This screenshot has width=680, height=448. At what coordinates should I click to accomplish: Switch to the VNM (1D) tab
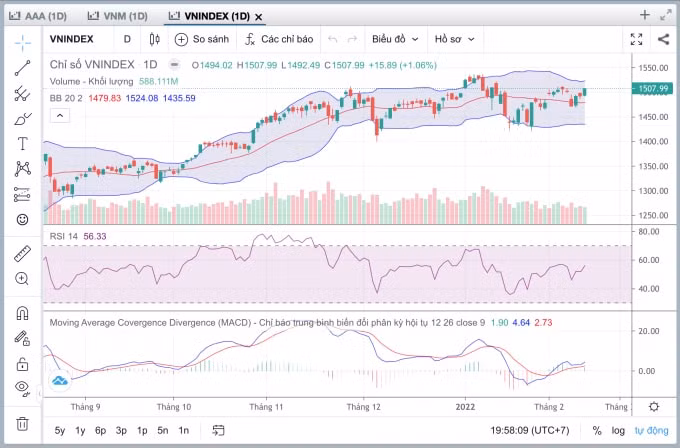(118, 16)
